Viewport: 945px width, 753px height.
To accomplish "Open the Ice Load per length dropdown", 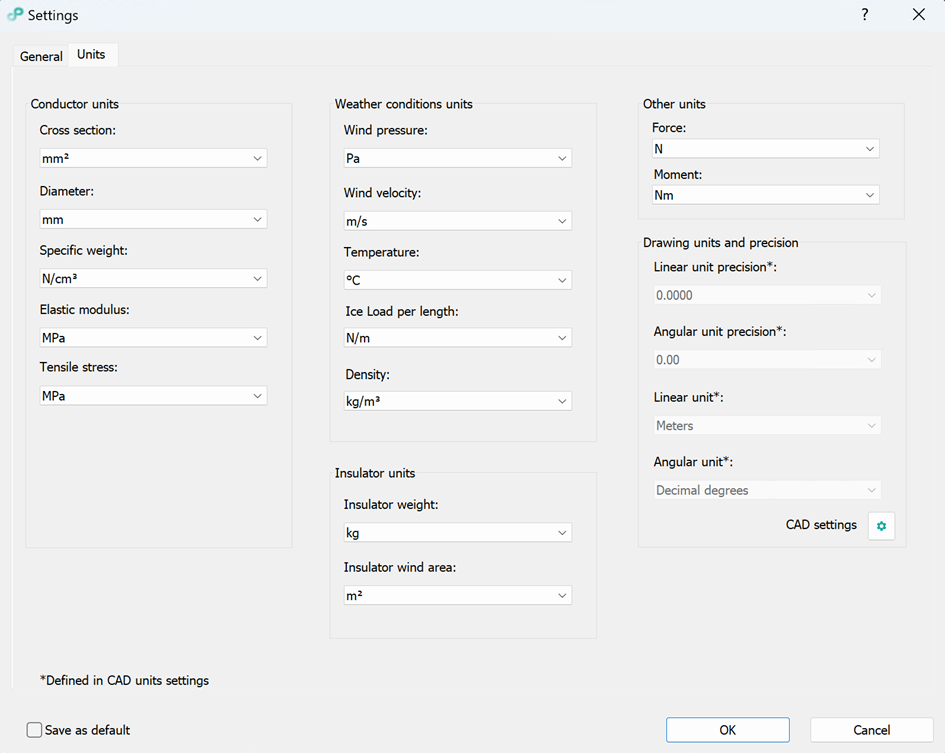I will pos(457,338).
